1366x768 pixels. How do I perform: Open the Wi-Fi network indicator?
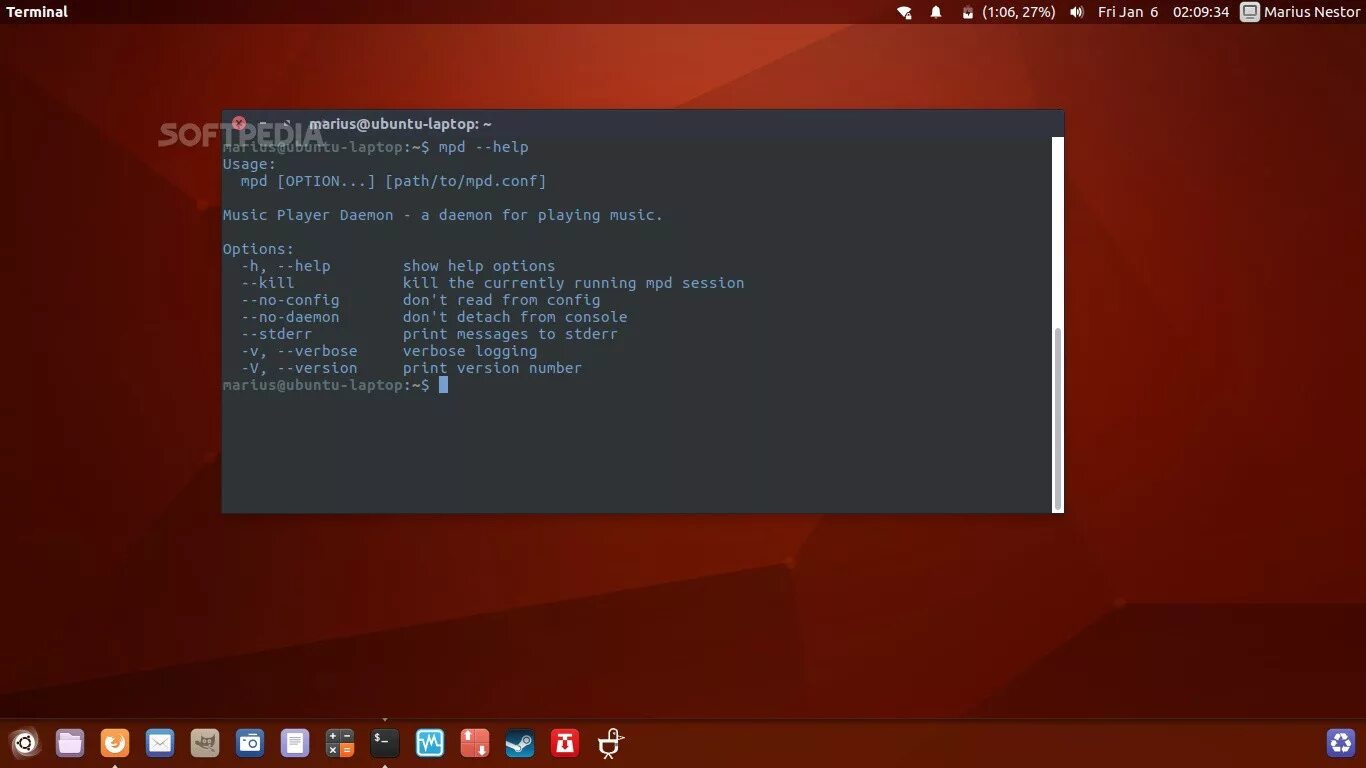coord(905,12)
